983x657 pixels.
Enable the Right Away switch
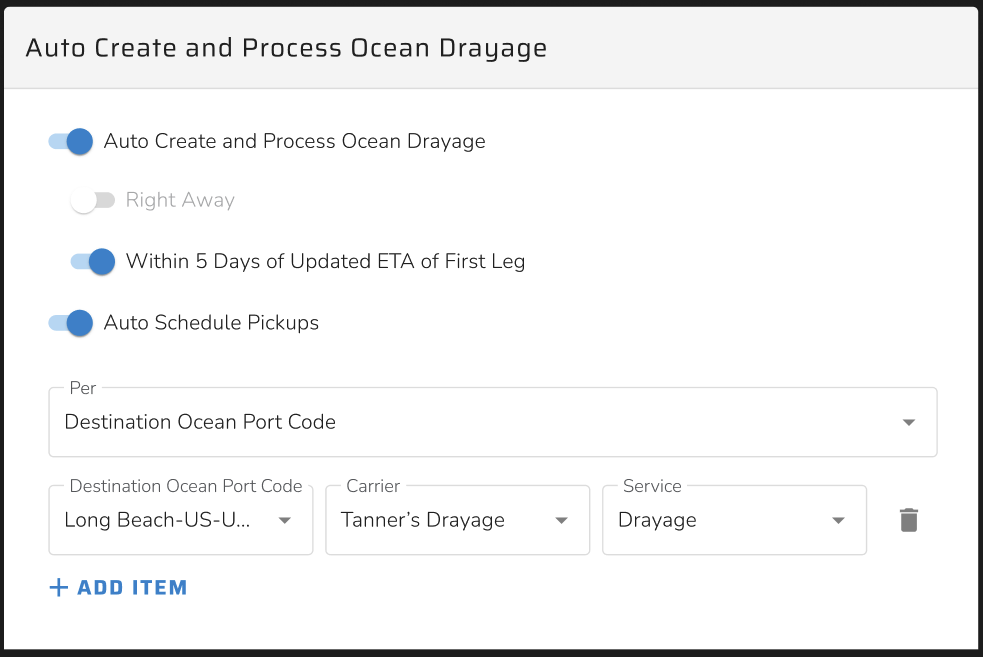click(93, 200)
